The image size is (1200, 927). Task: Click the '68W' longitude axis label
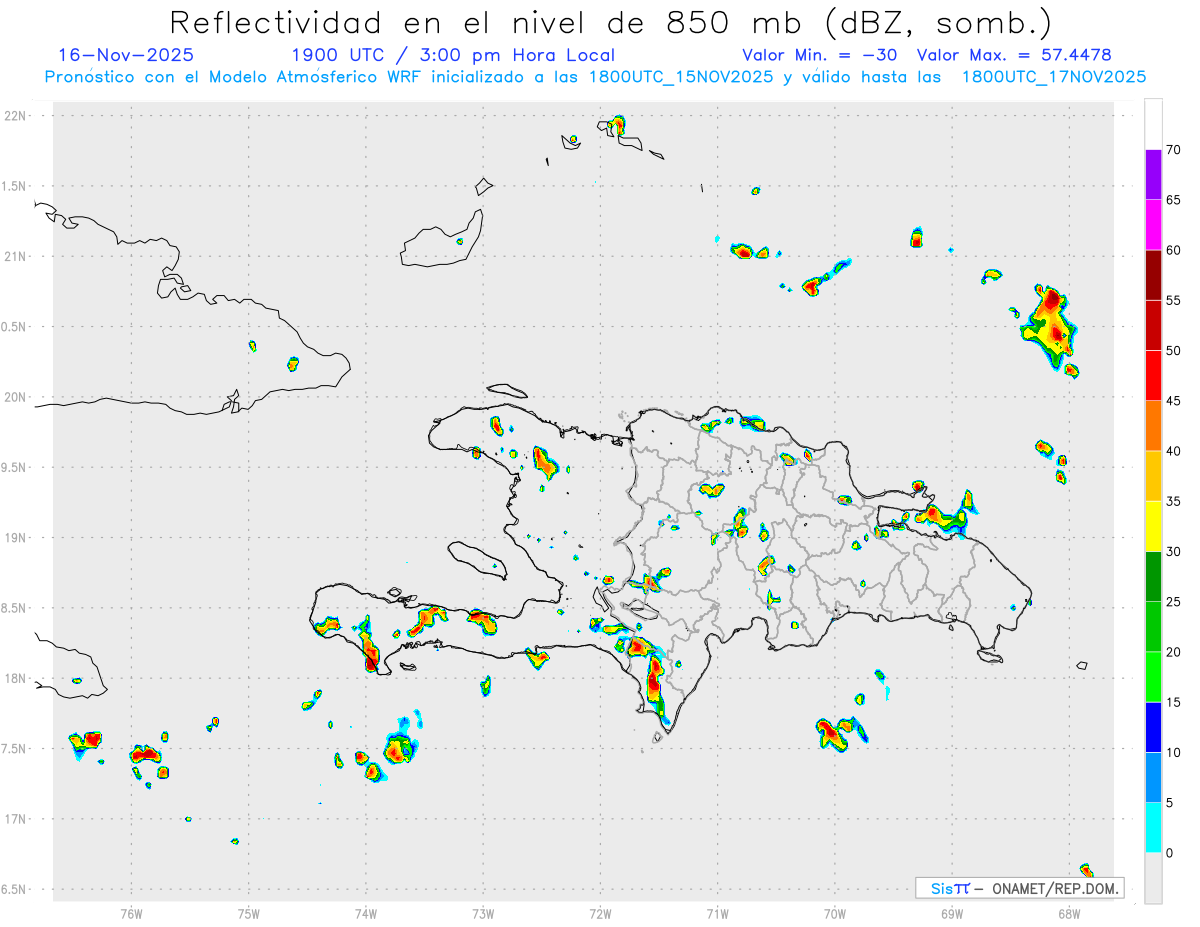click(x=1069, y=913)
